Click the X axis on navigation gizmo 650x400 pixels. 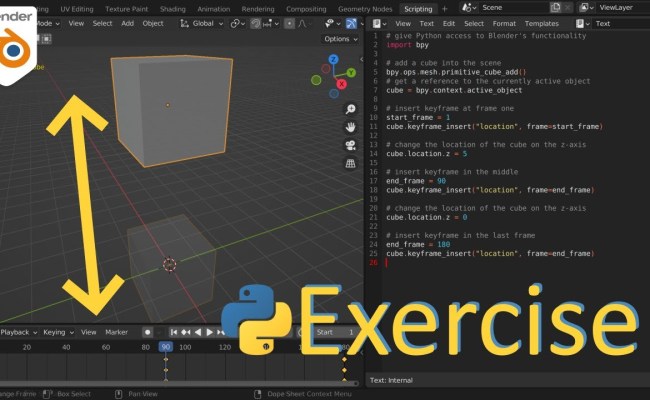[x=342, y=84]
